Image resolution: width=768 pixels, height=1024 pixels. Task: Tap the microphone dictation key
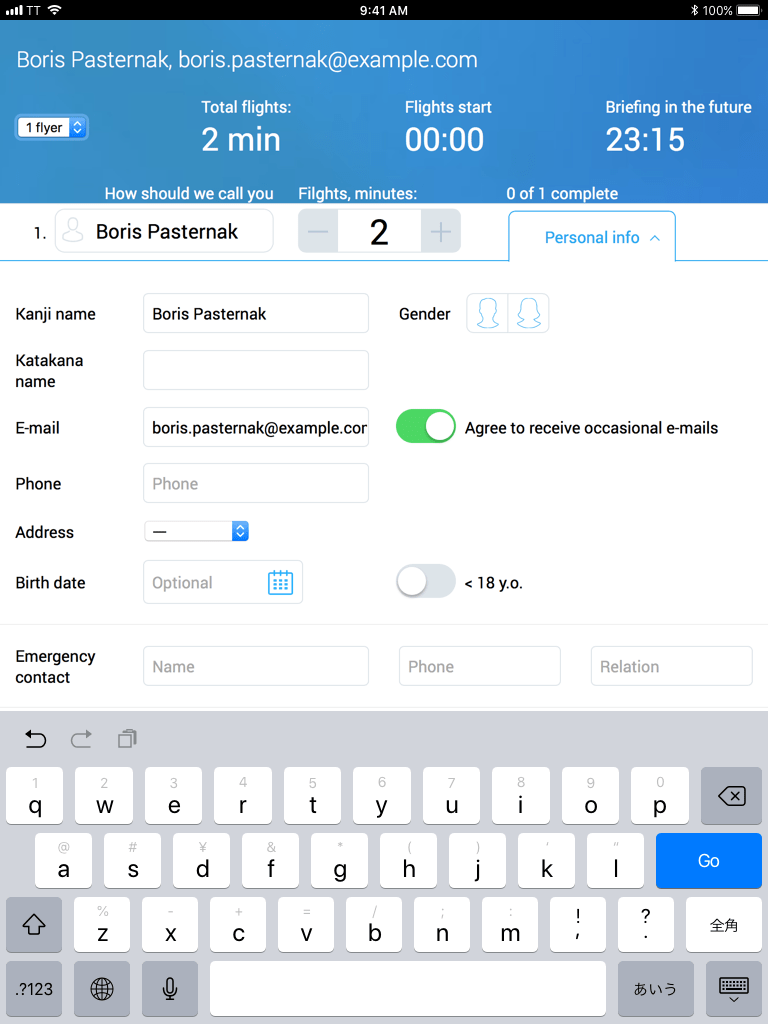[x=170, y=989]
